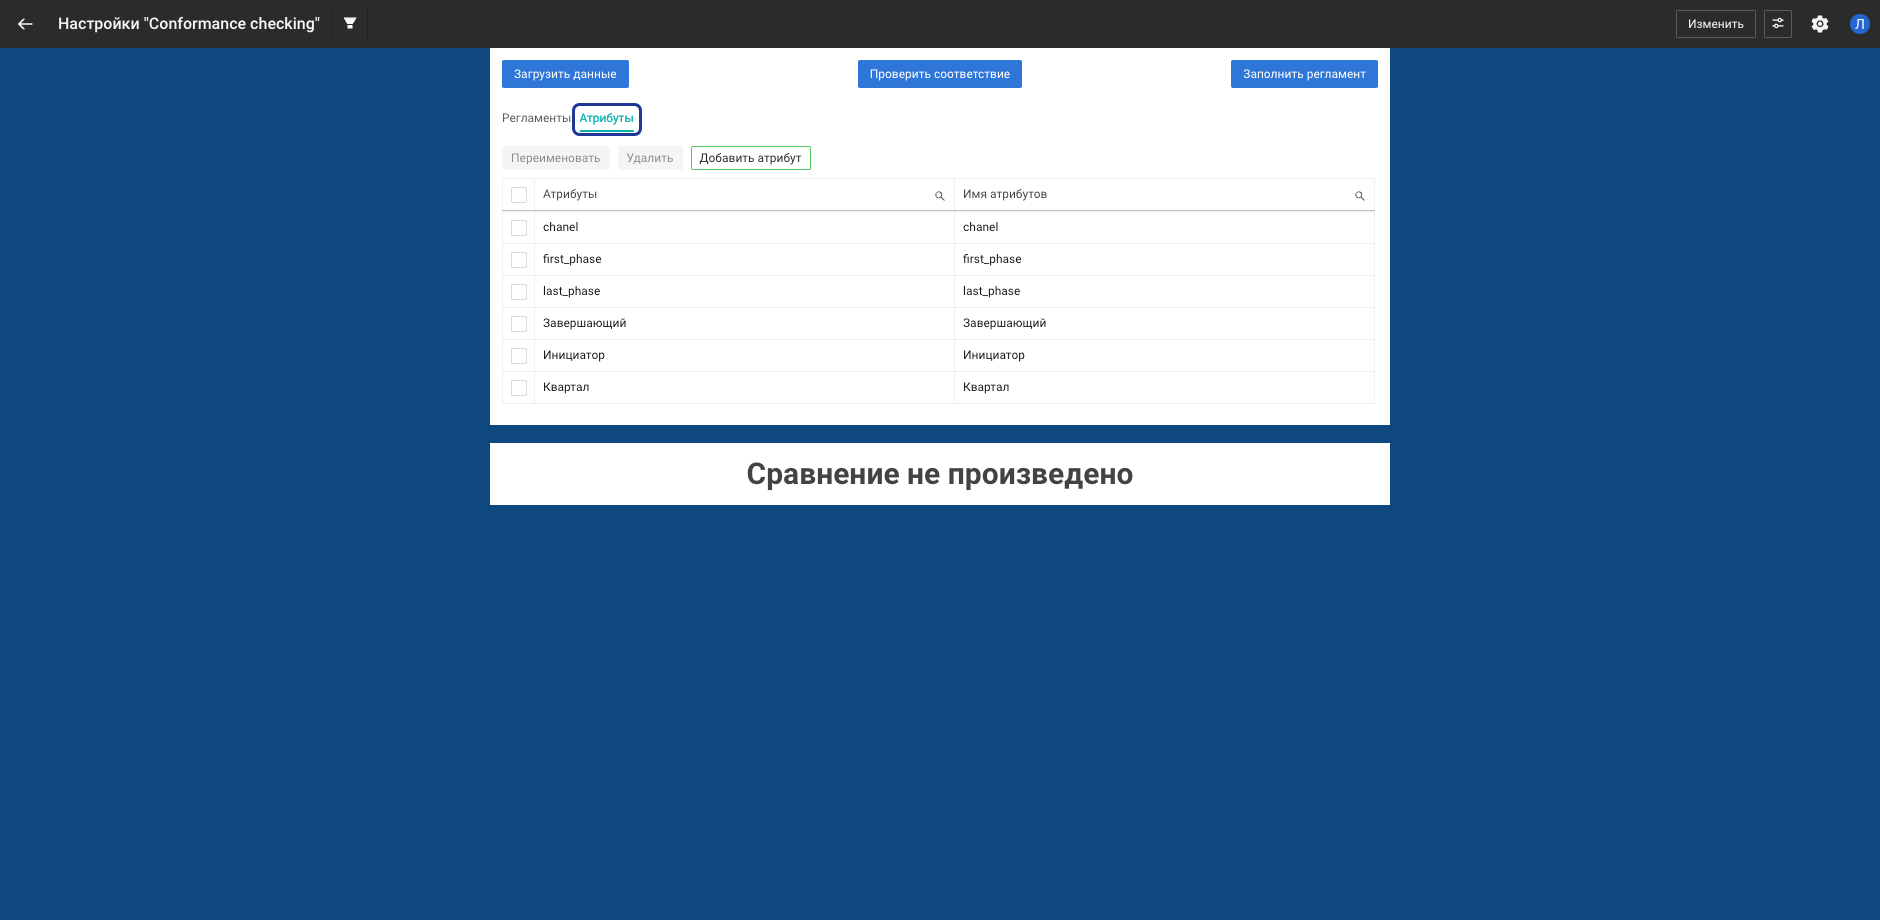Viewport: 1880px width, 920px height.
Task: Enable the Инициатор row checkbox
Action: tap(519, 356)
